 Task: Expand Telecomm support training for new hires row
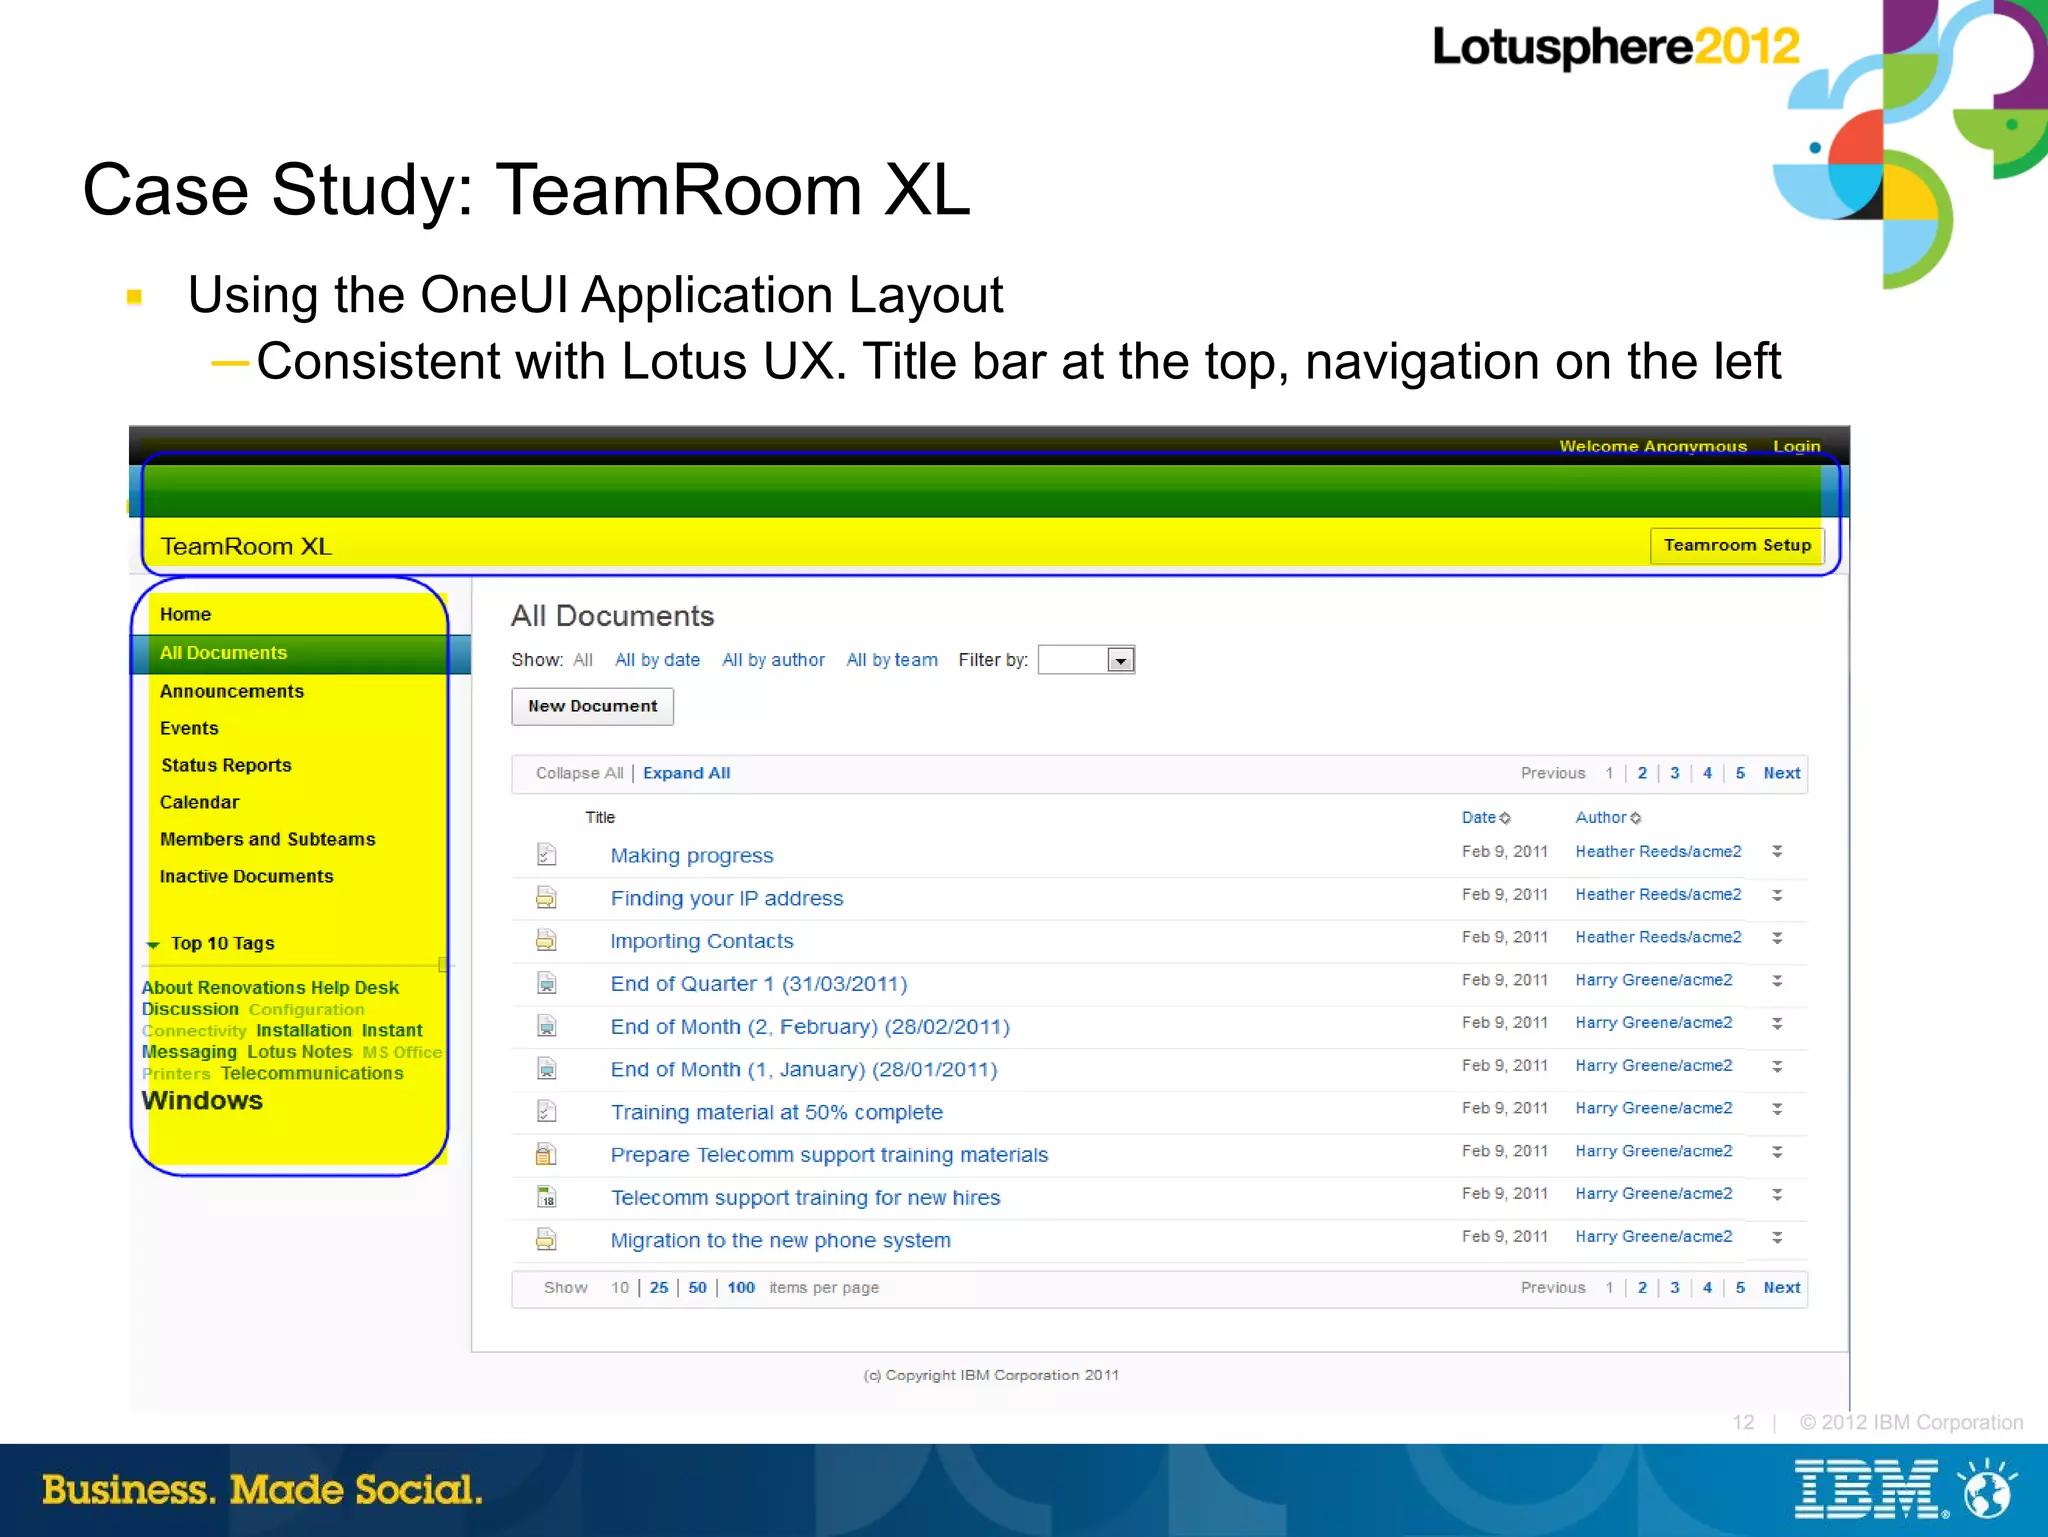click(1777, 1194)
